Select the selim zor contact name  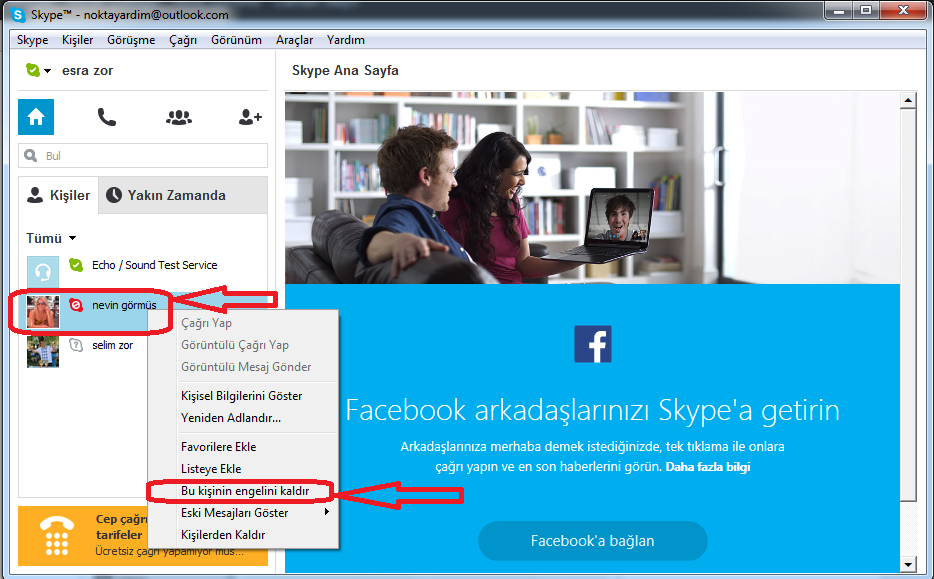pos(113,345)
